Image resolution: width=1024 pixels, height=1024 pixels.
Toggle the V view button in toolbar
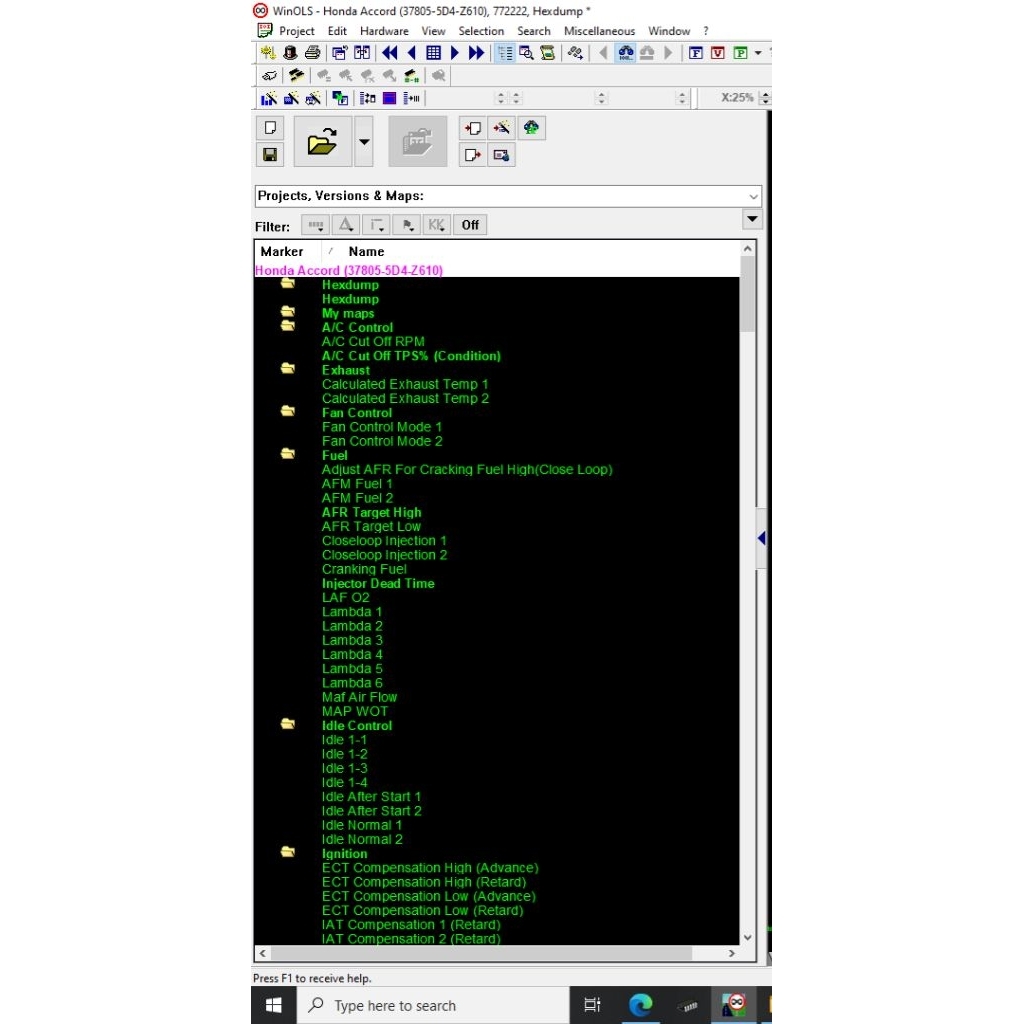point(717,53)
